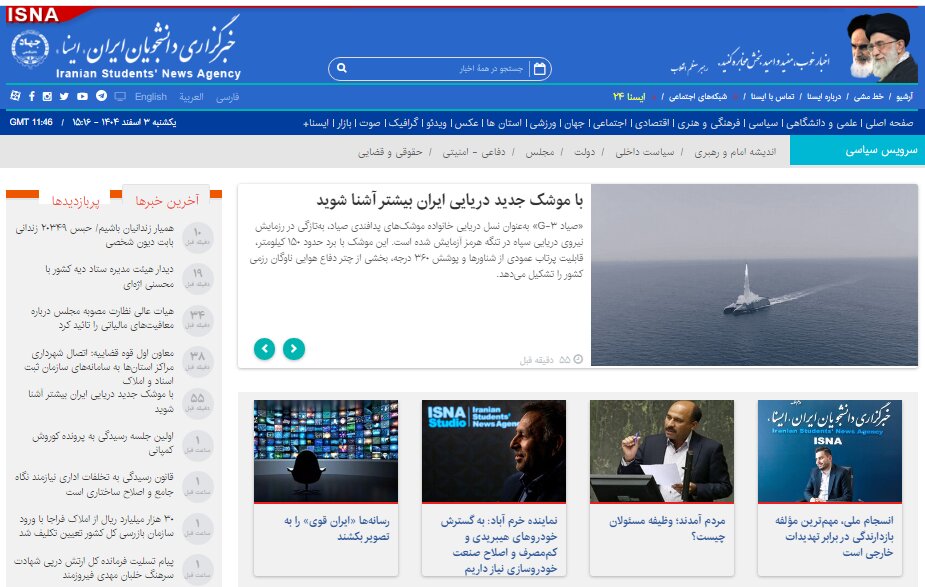The width and height of the screenshot is (925, 587).
Task: Open the missile ship headline image
Action: [754, 276]
